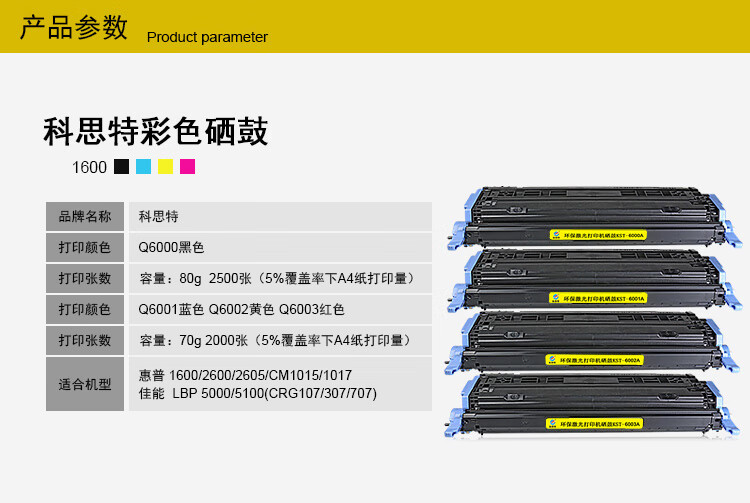The width and height of the screenshot is (750, 503).
Task: Click the 科思特彩色硒鼓 product title
Action: click(x=155, y=132)
